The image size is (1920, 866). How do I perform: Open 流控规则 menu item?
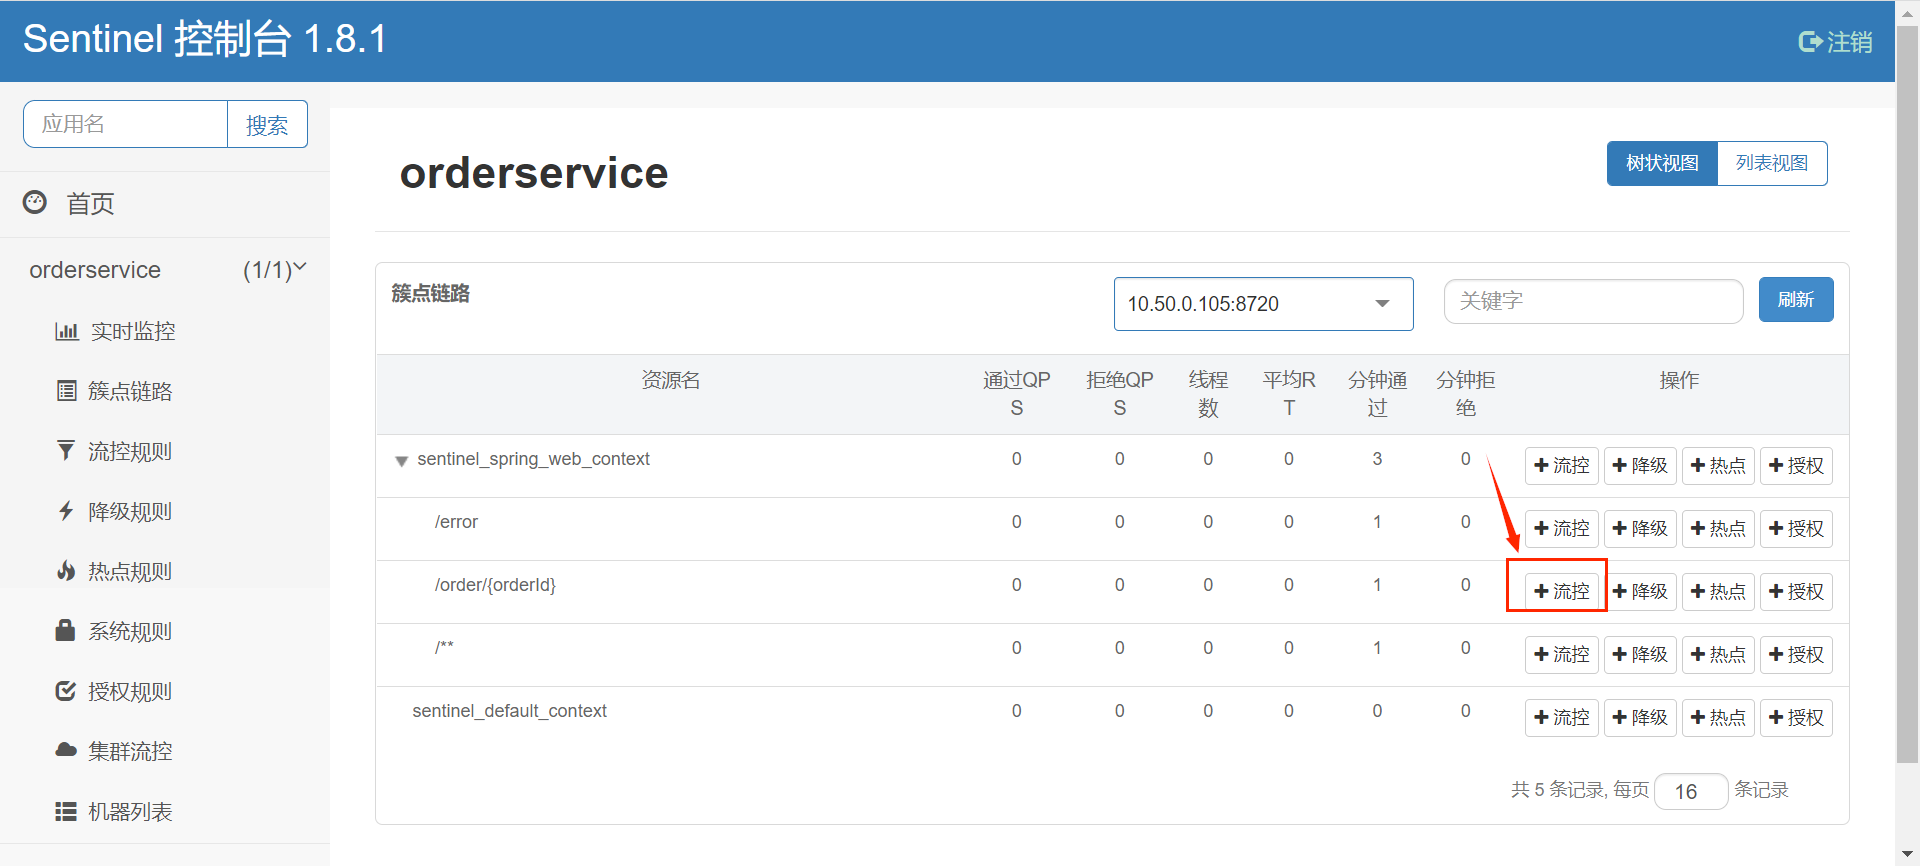130,451
